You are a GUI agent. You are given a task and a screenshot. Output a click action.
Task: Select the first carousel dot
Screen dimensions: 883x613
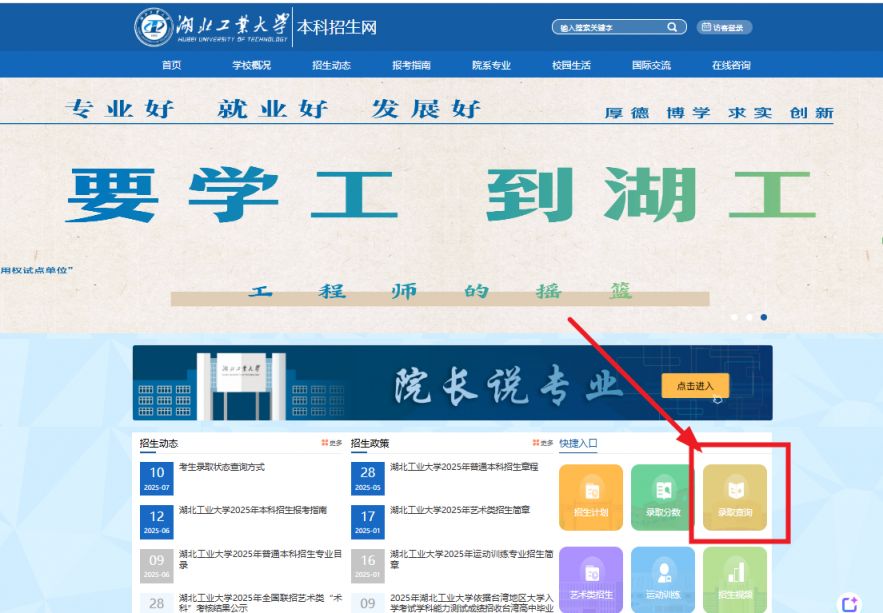click(734, 317)
